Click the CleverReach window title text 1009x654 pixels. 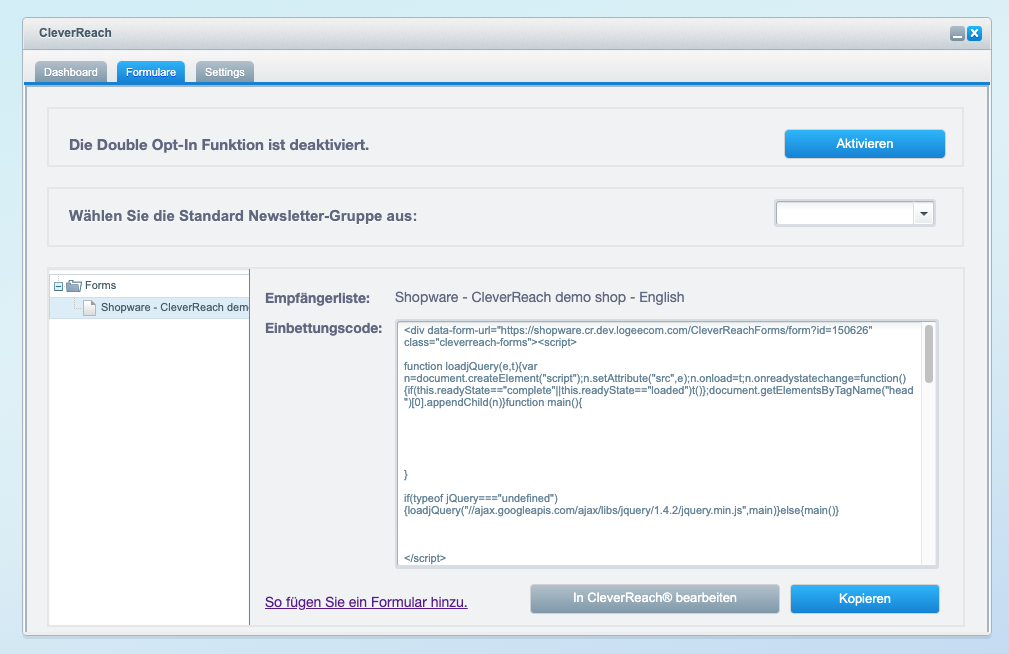click(75, 33)
